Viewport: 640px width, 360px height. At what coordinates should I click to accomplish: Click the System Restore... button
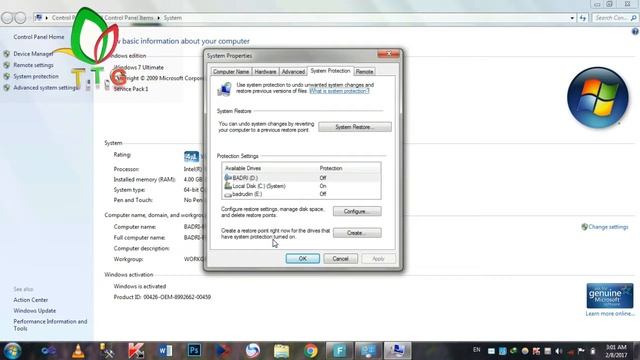pos(355,127)
